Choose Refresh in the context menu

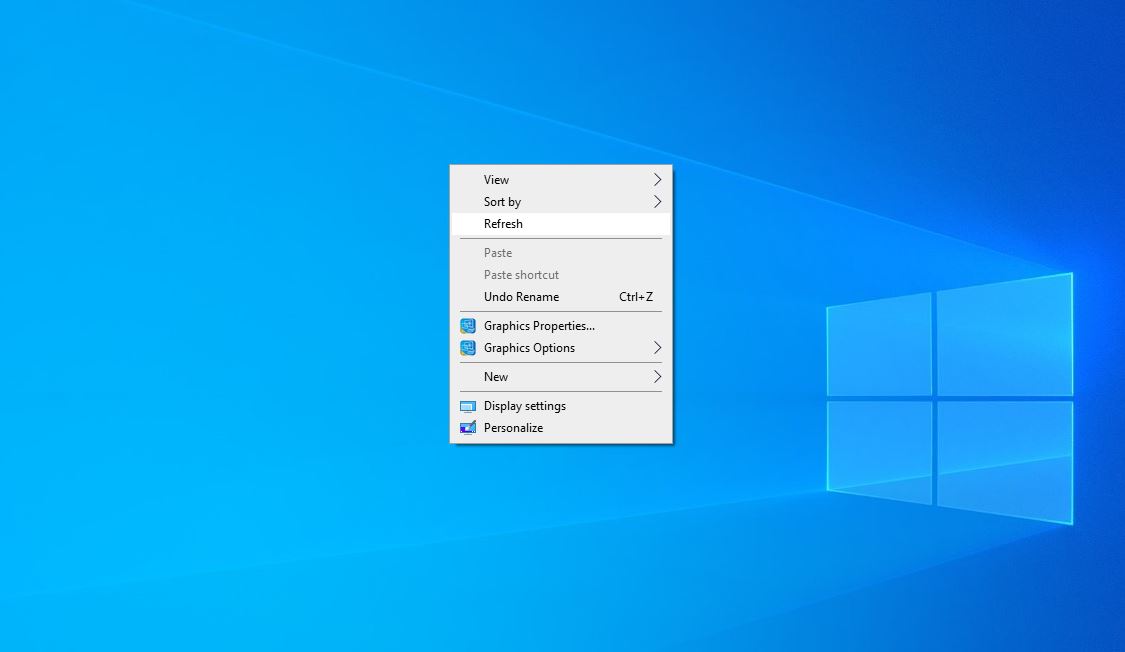point(561,224)
